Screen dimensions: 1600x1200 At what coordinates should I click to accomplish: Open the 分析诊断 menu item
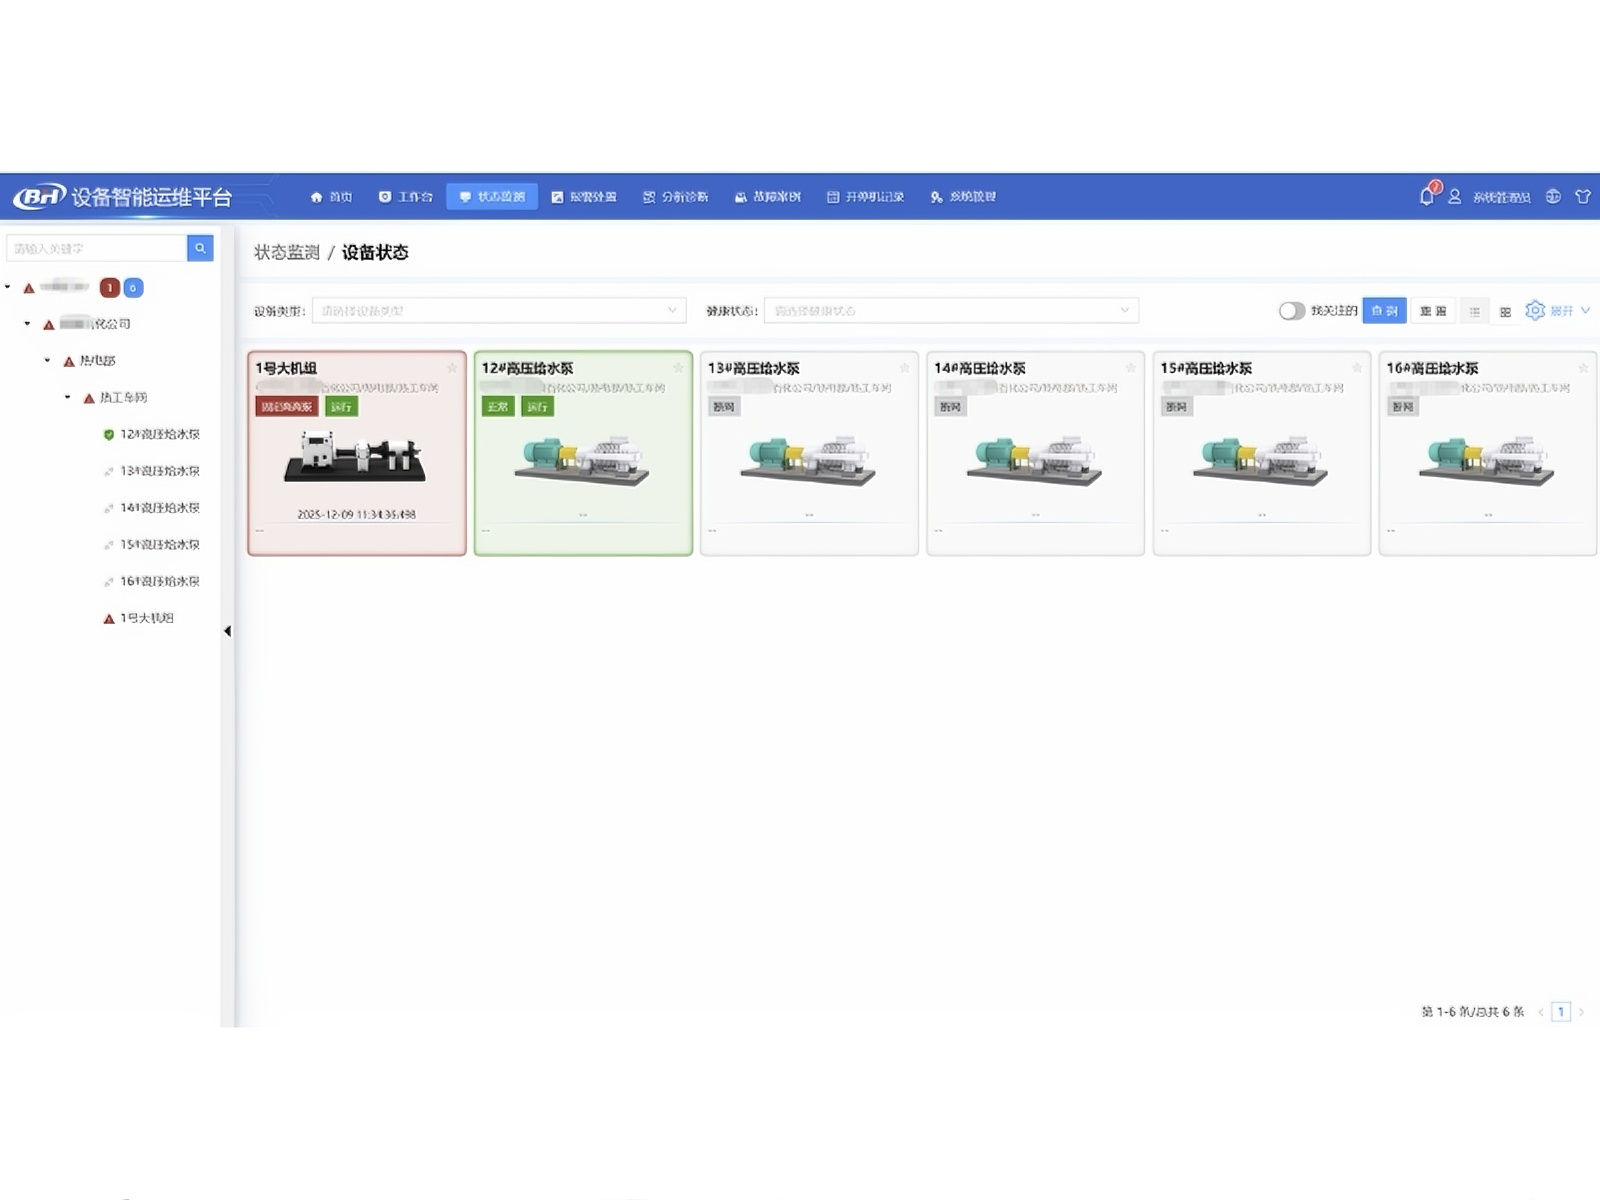pyautogui.click(x=675, y=197)
